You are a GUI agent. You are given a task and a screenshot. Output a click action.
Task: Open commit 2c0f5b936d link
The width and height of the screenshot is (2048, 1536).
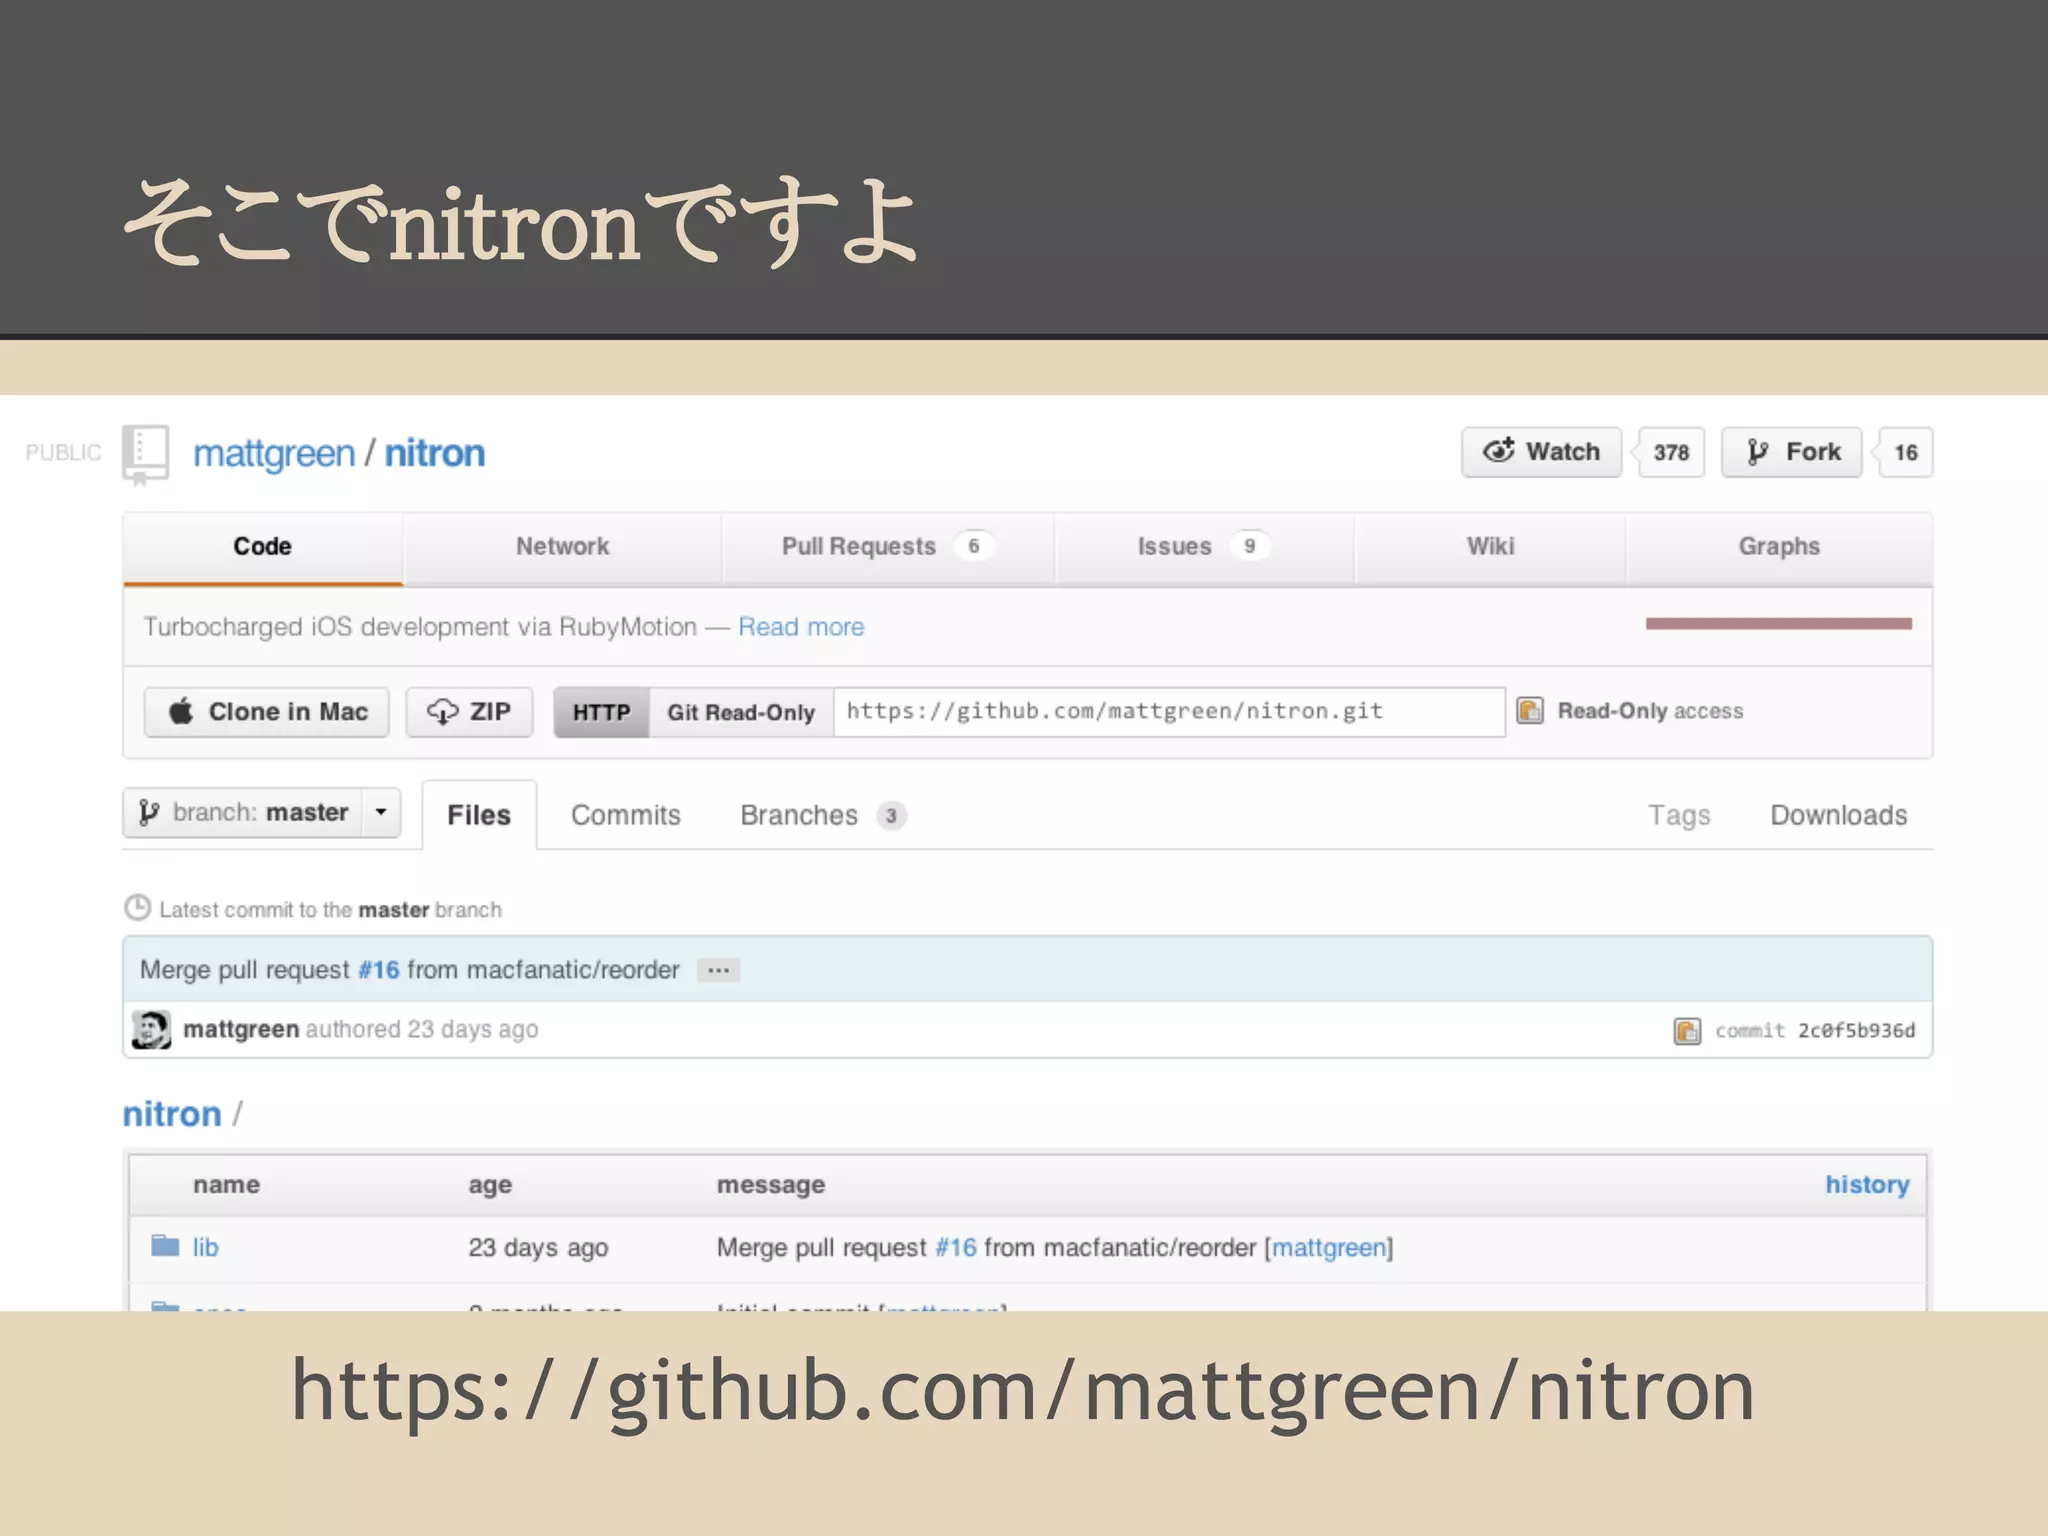pyautogui.click(x=1857, y=1031)
